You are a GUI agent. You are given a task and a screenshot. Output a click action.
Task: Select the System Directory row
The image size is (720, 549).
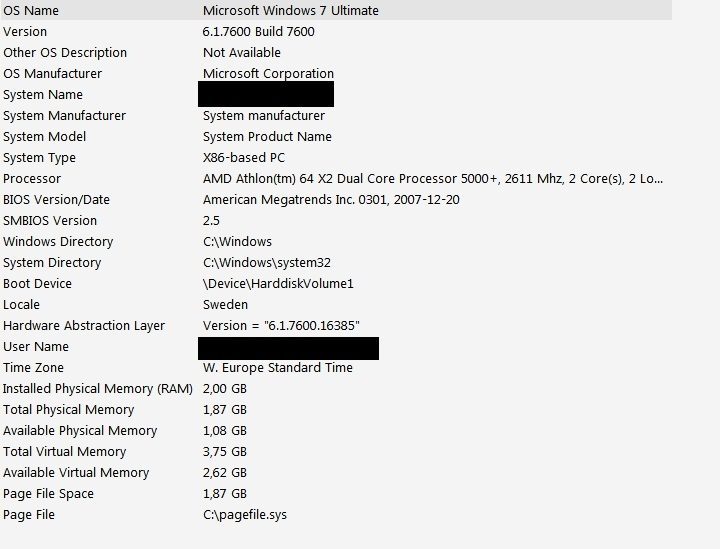point(52,263)
